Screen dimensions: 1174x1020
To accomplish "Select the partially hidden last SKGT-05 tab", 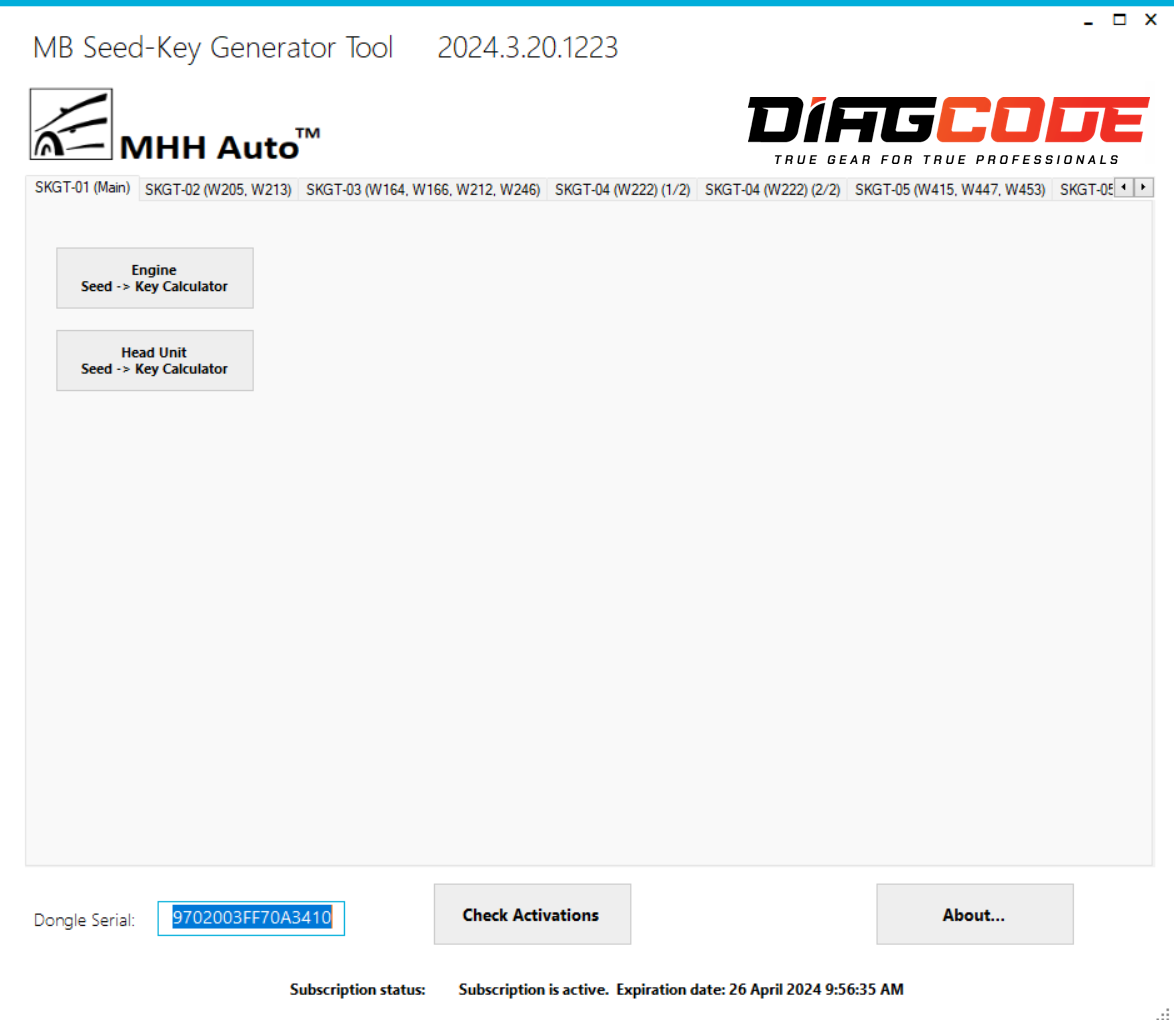I will (x=1084, y=190).
